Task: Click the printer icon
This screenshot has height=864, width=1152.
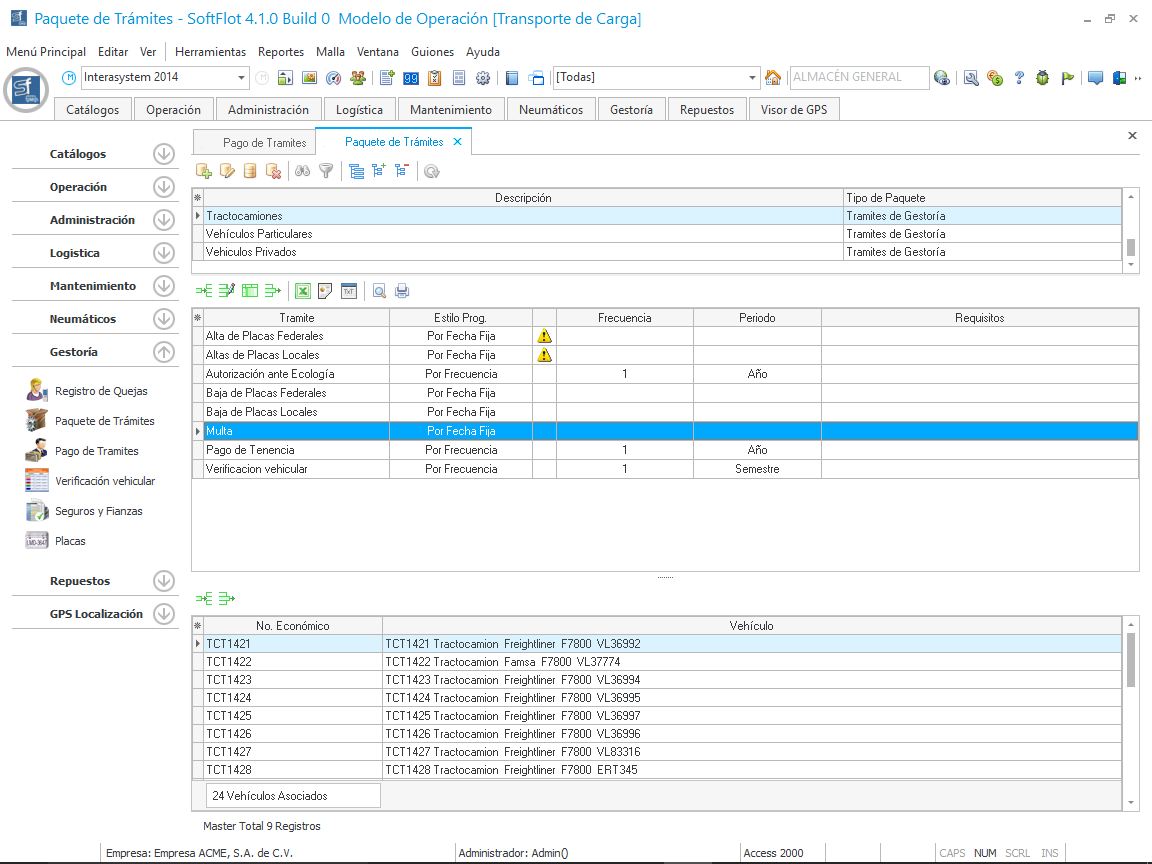Action: (402, 291)
